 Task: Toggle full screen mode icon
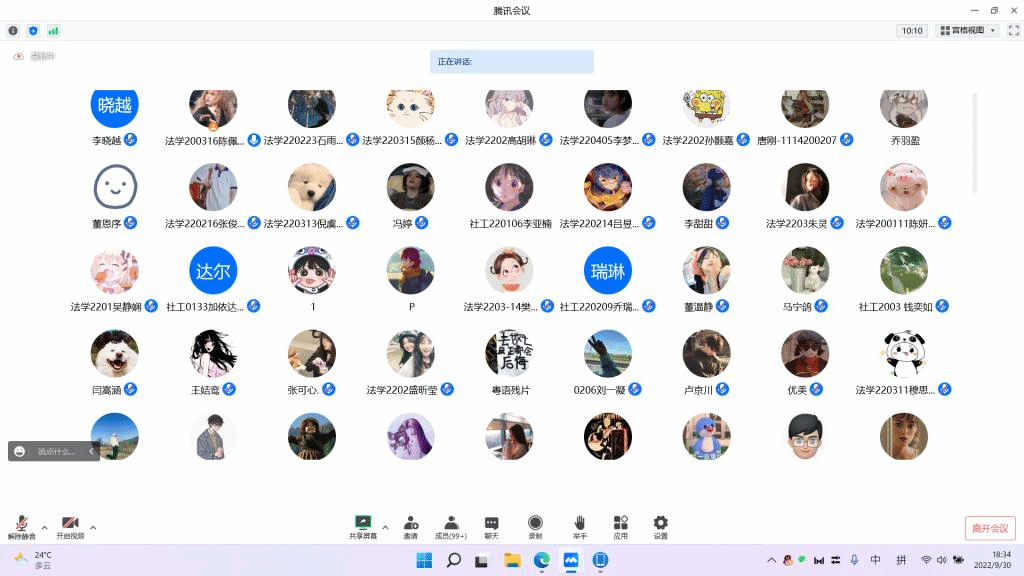(x=1013, y=31)
